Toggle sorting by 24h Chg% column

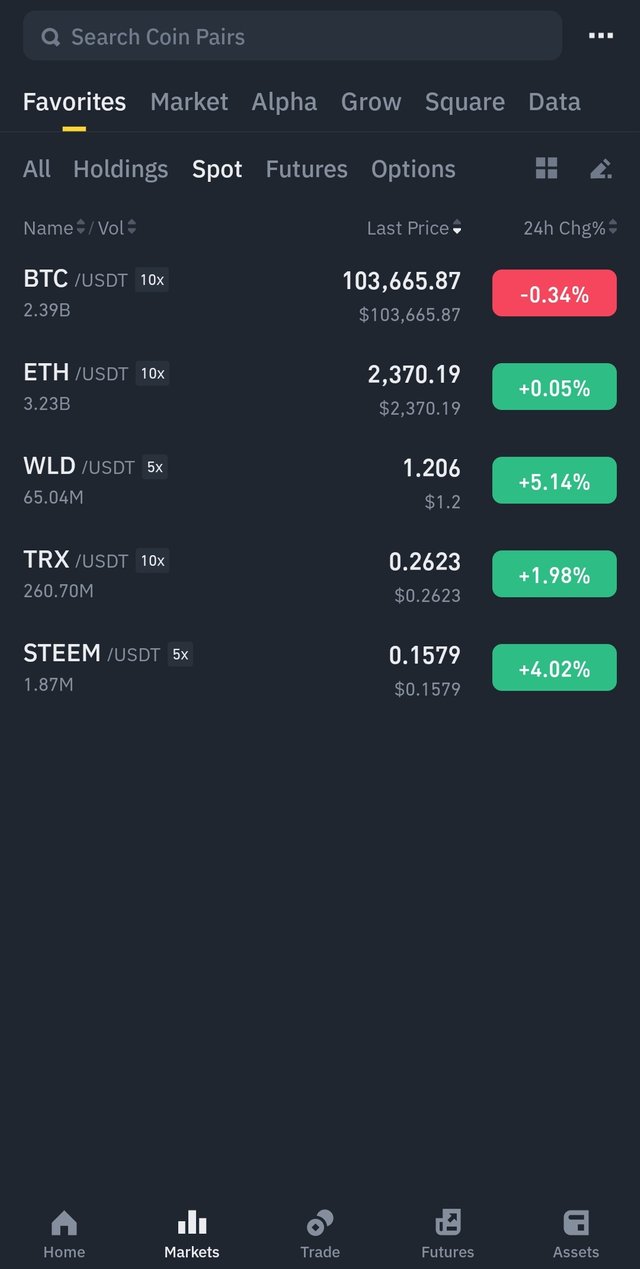coord(570,228)
